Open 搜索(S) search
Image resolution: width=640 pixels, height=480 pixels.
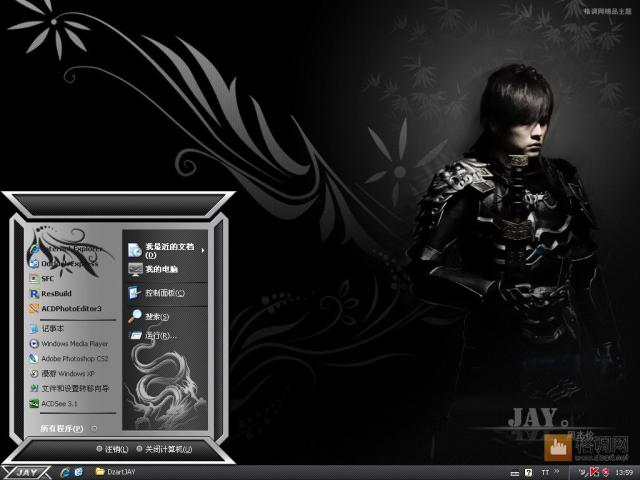149,316
